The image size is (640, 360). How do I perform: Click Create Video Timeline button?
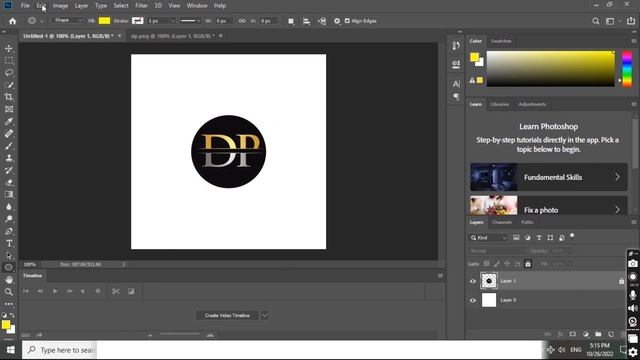227,316
